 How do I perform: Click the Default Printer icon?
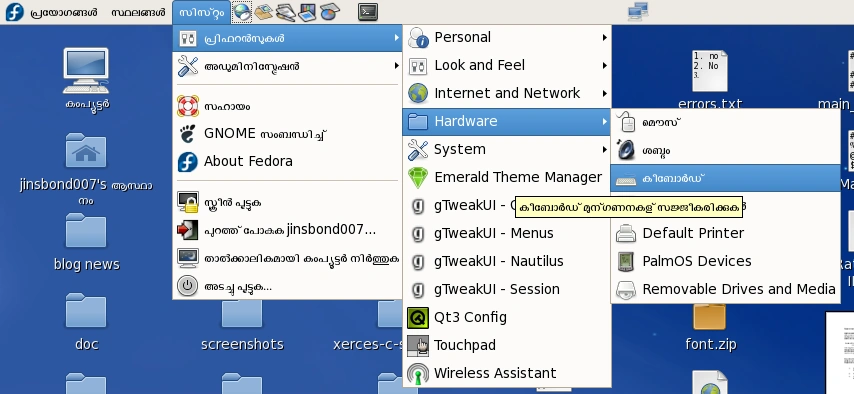626,233
